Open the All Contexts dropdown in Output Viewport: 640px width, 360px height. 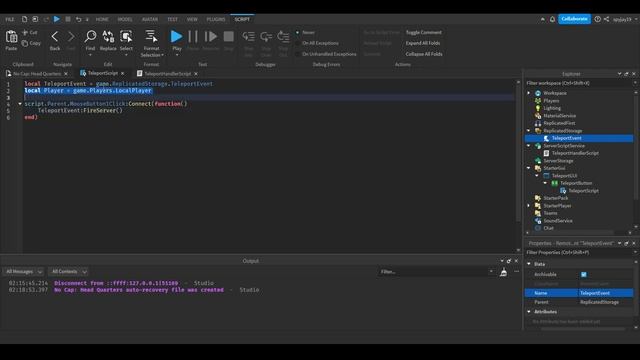coord(68,271)
